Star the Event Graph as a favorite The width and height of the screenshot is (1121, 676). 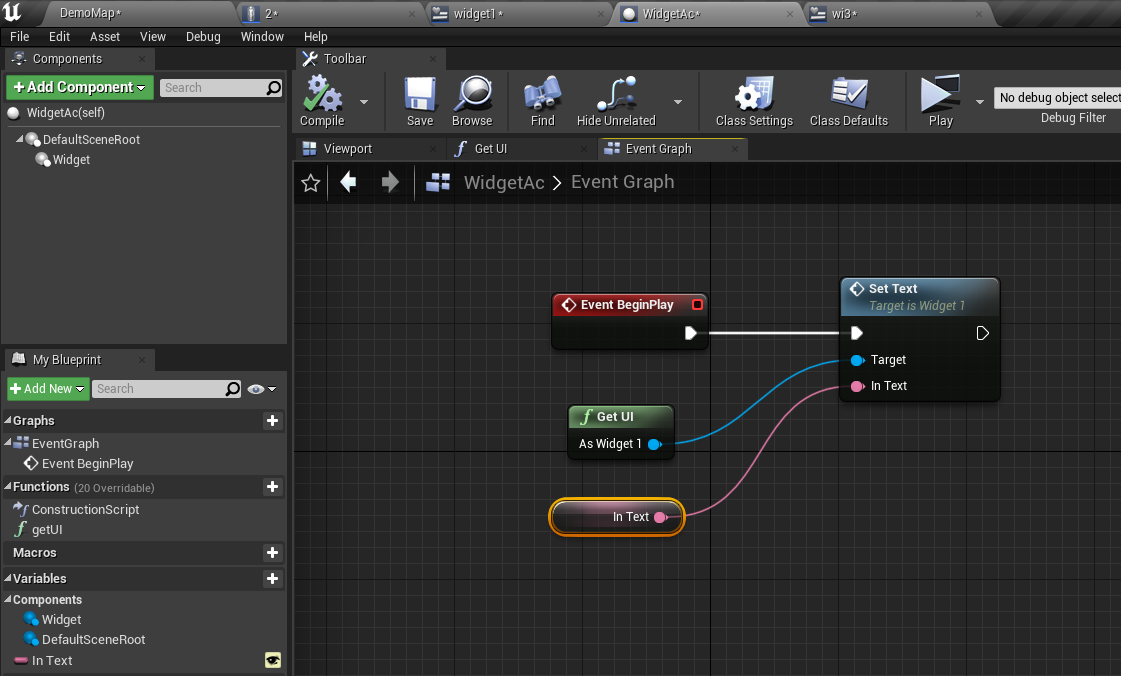[x=310, y=182]
